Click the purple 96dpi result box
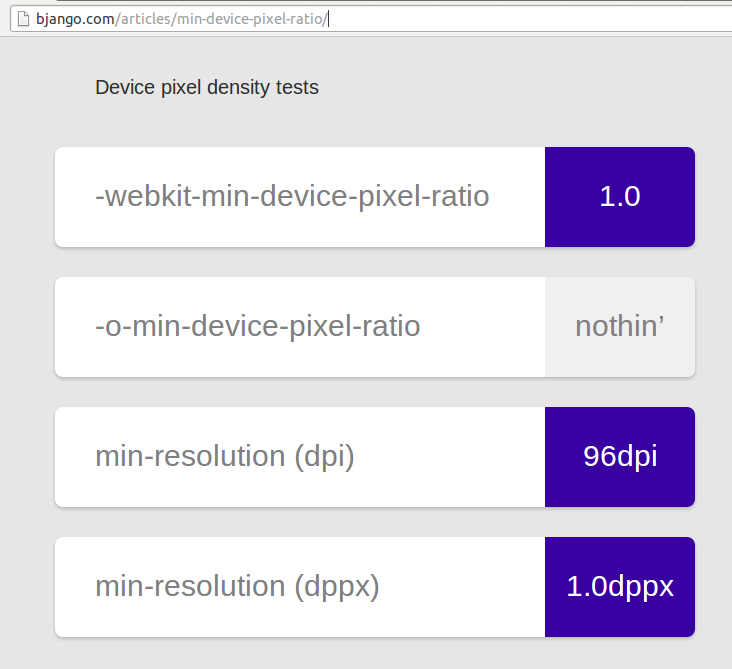This screenshot has height=669, width=732. 619,457
